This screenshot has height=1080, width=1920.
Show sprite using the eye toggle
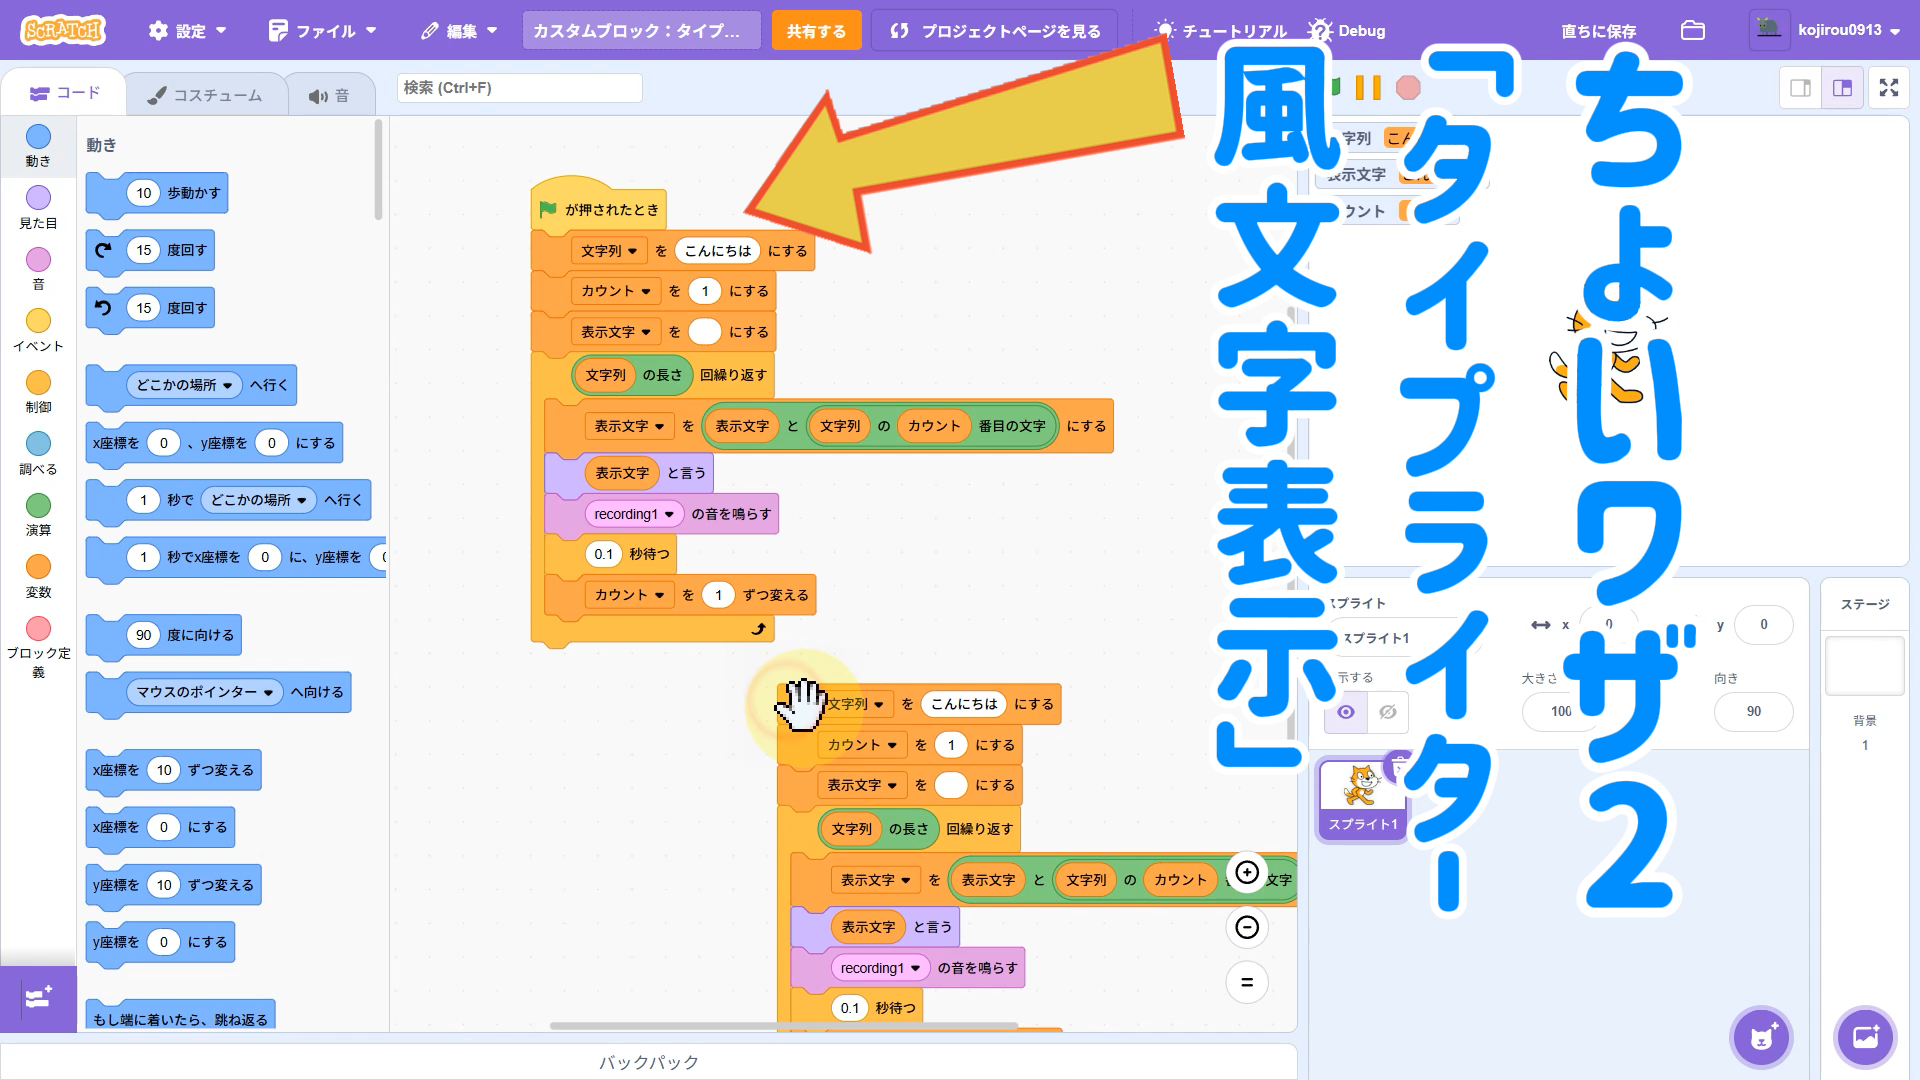(1346, 712)
